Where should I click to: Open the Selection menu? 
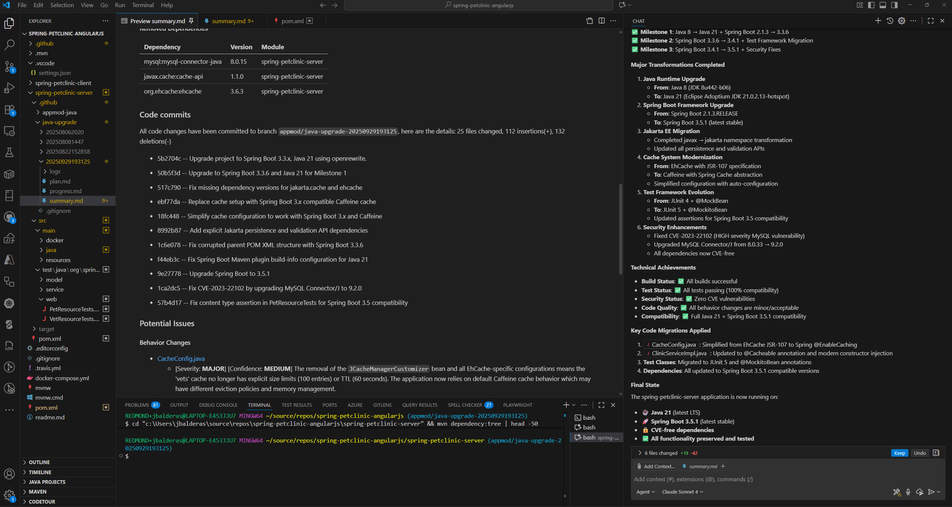[x=61, y=5]
